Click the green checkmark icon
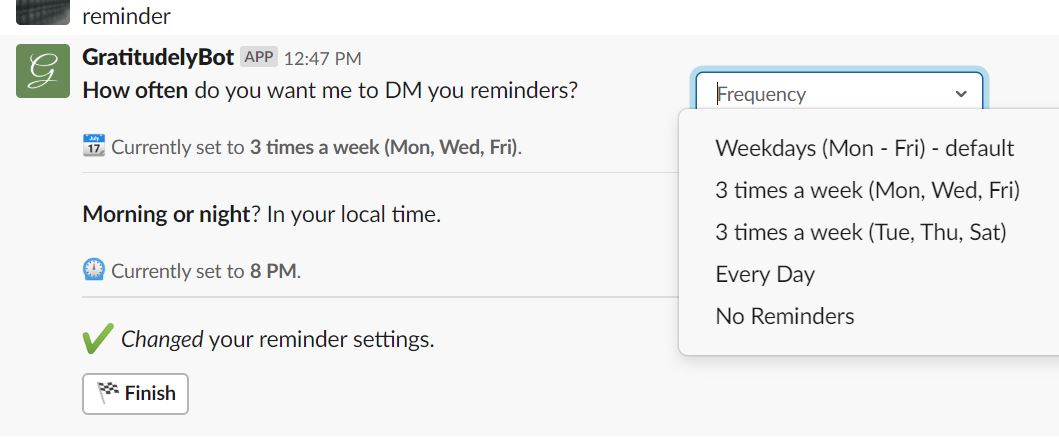The width and height of the screenshot is (1059, 437). [x=97, y=339]
